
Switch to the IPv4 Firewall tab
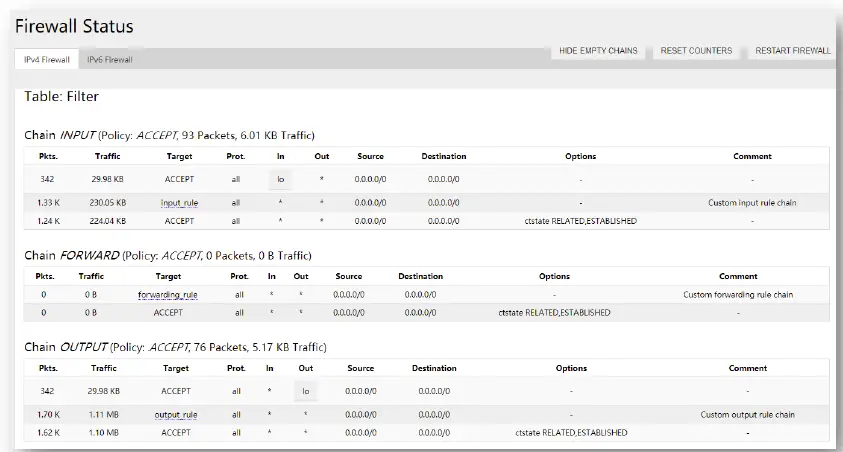[47, 60]
